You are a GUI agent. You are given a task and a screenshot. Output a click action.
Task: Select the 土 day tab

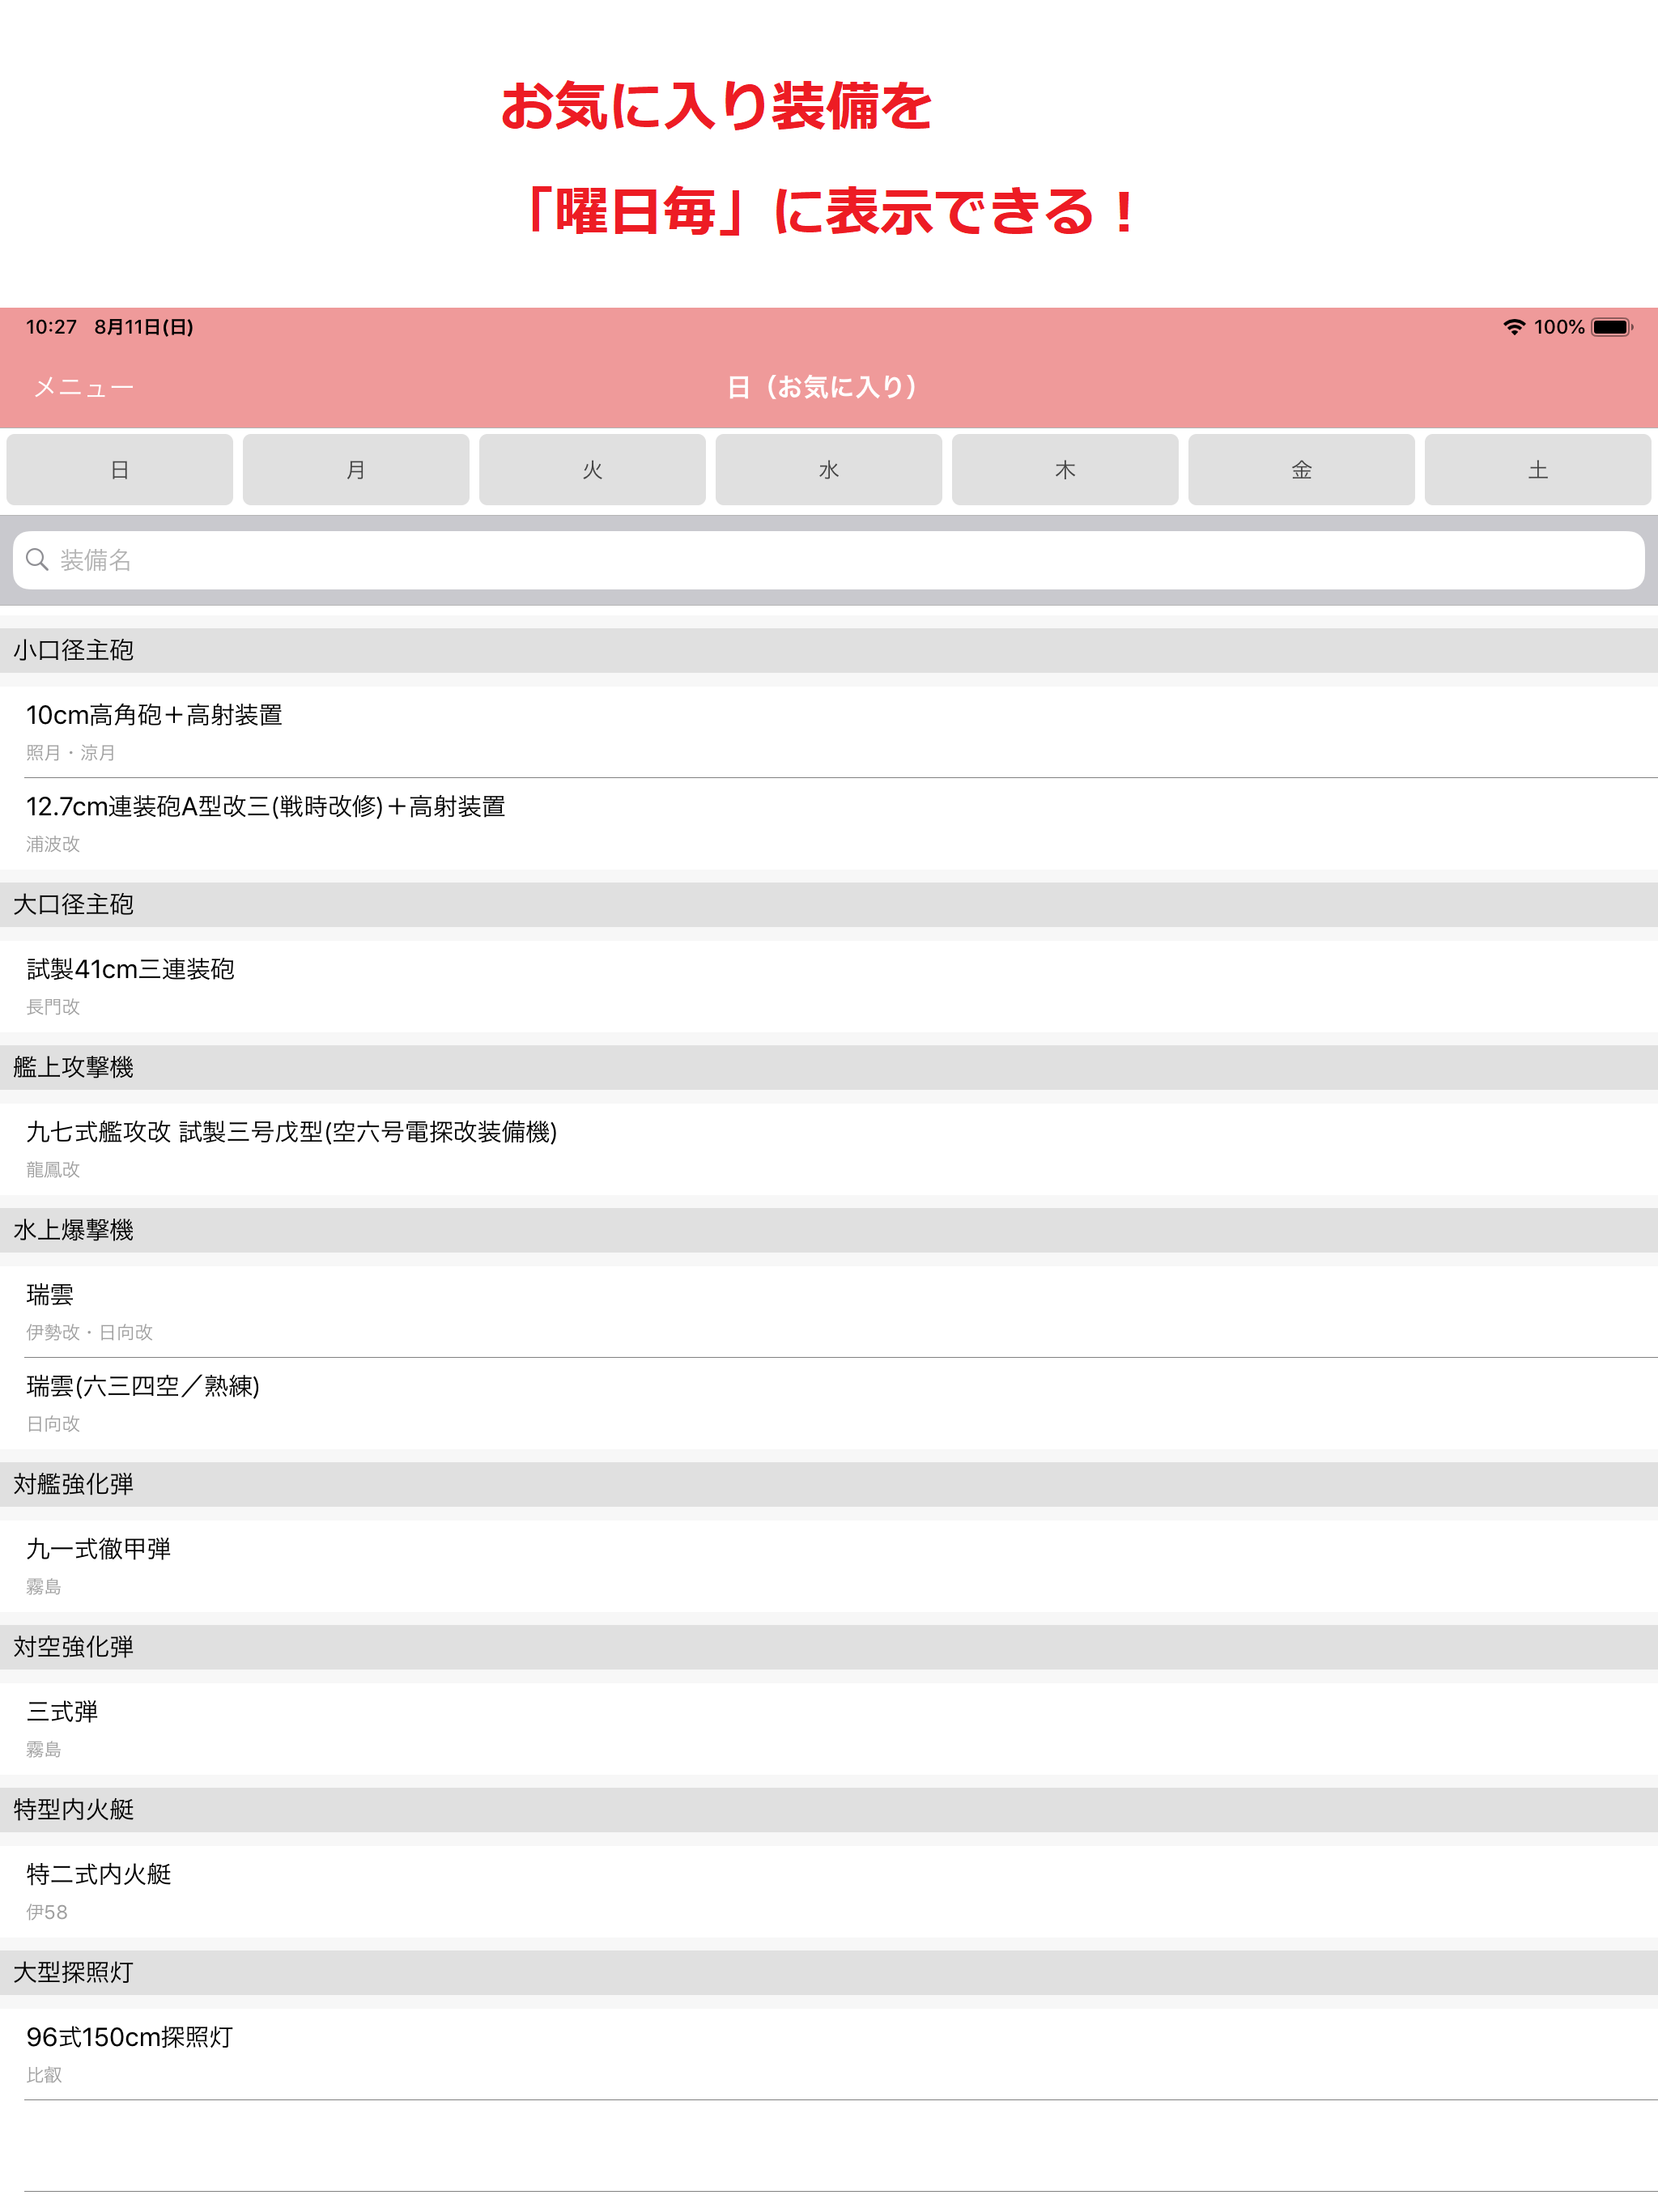[x=1538, y=470]
